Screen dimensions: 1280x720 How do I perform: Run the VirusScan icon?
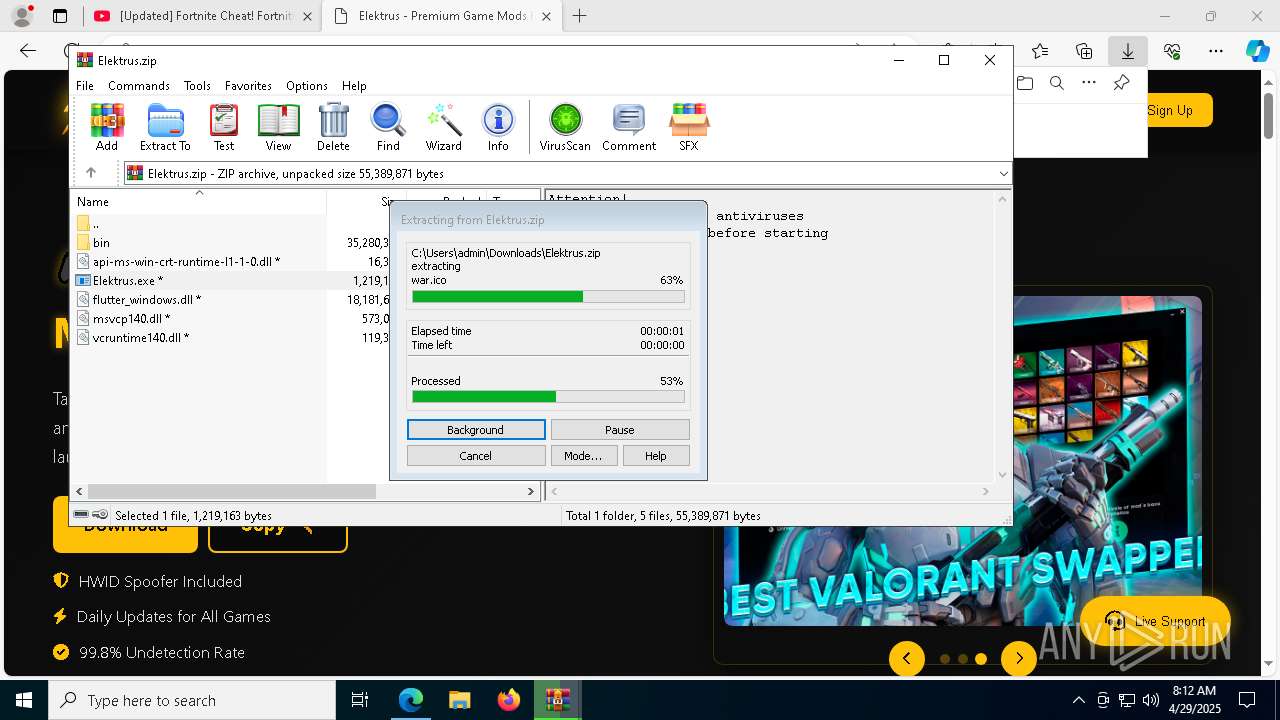(x=565, y=127)
